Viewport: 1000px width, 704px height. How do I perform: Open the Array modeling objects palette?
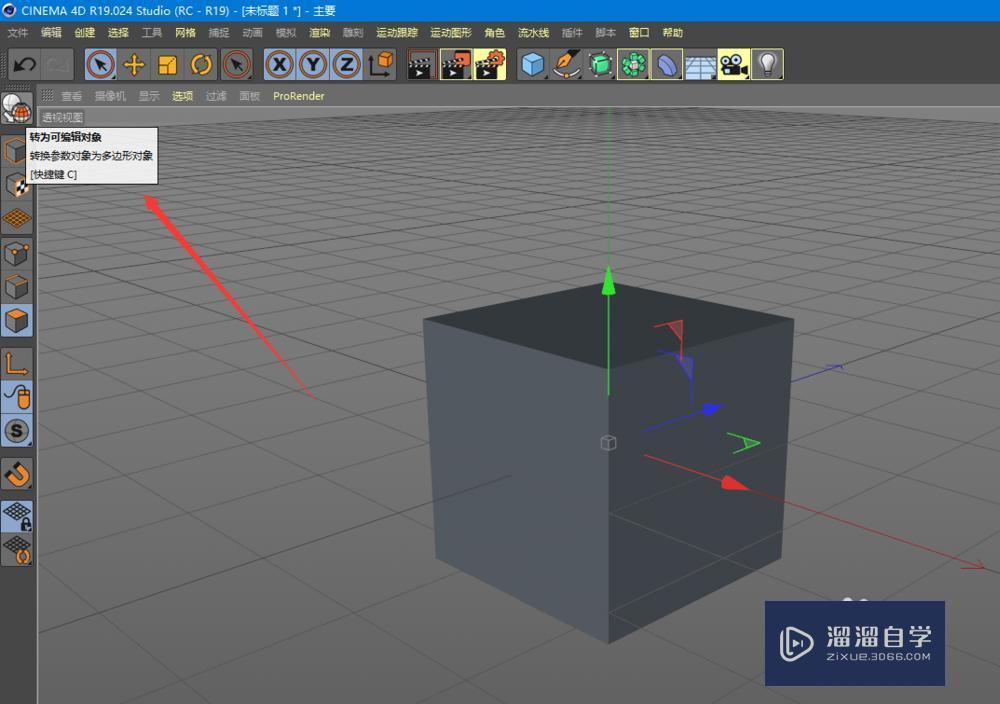coord(633,64)
